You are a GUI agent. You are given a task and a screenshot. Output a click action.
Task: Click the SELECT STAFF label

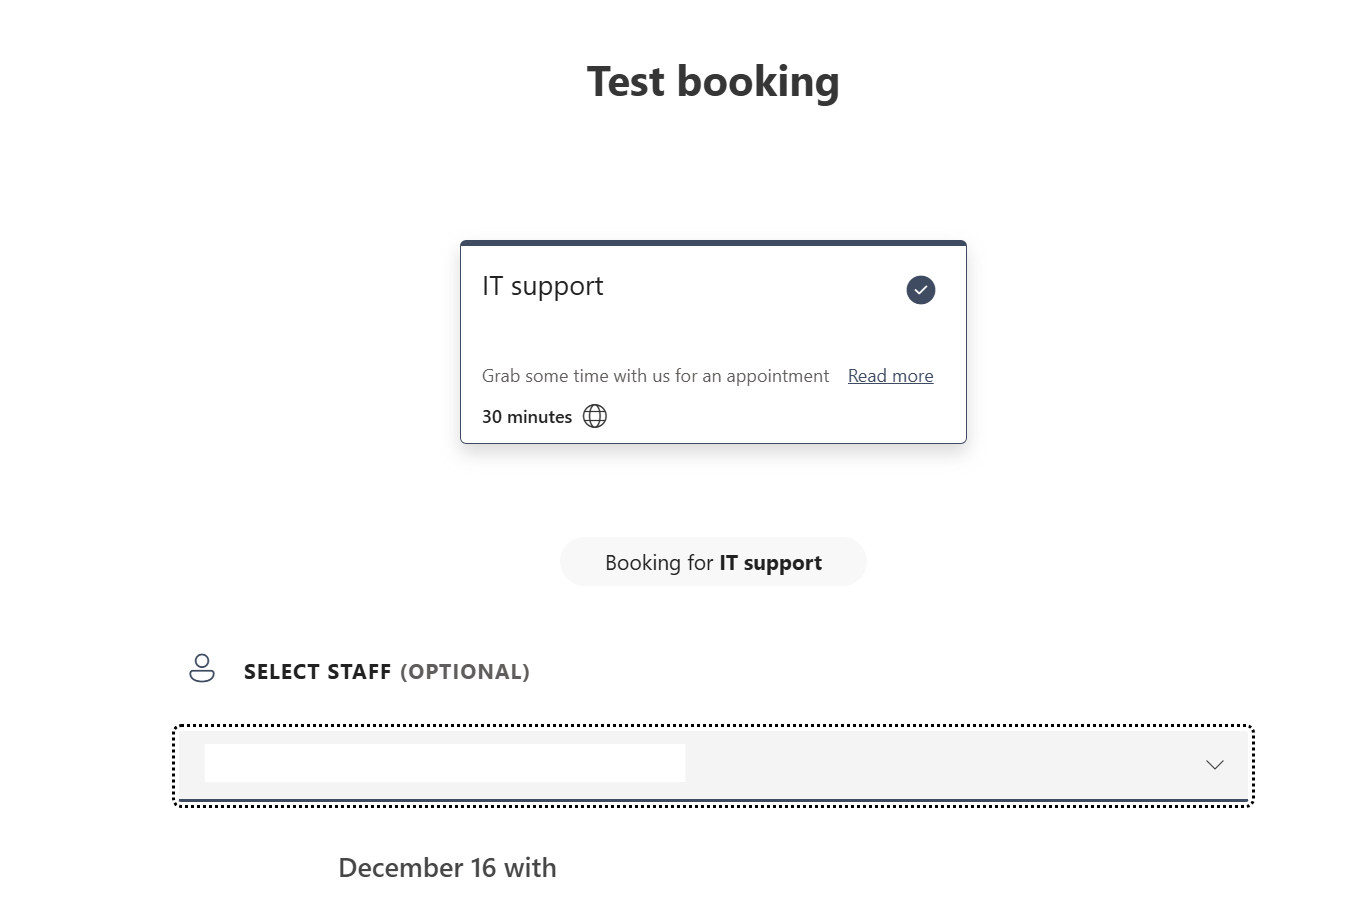point(317,672)
